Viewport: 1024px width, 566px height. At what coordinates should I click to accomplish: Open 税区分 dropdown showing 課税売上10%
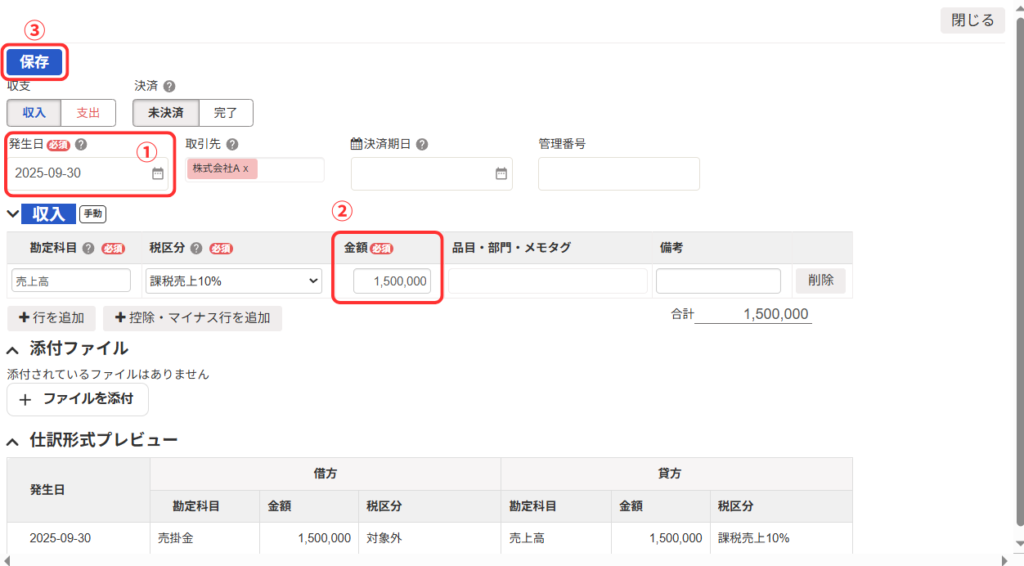point(234,281)
